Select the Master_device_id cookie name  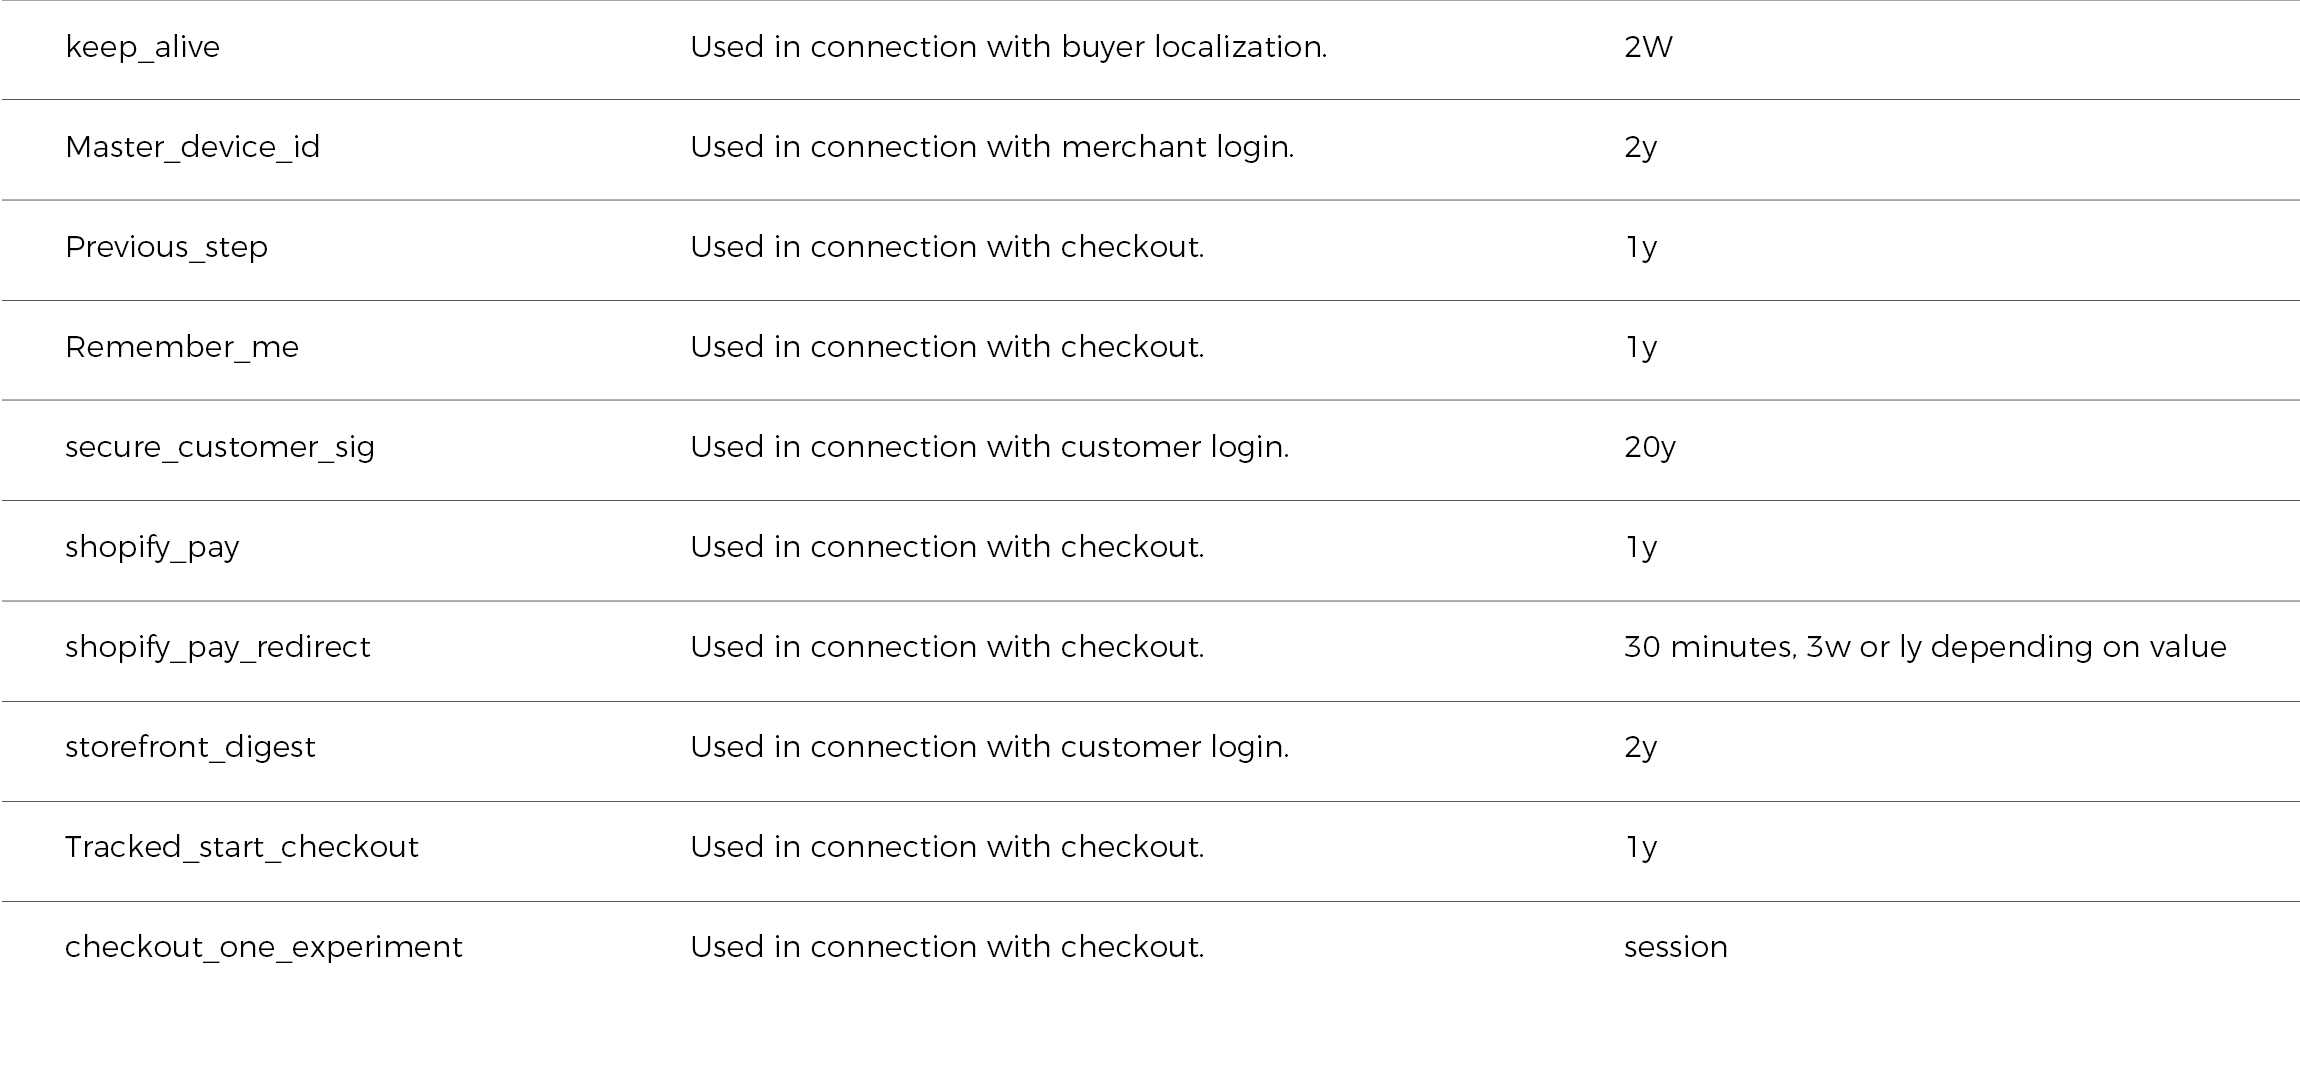point(192,147)
